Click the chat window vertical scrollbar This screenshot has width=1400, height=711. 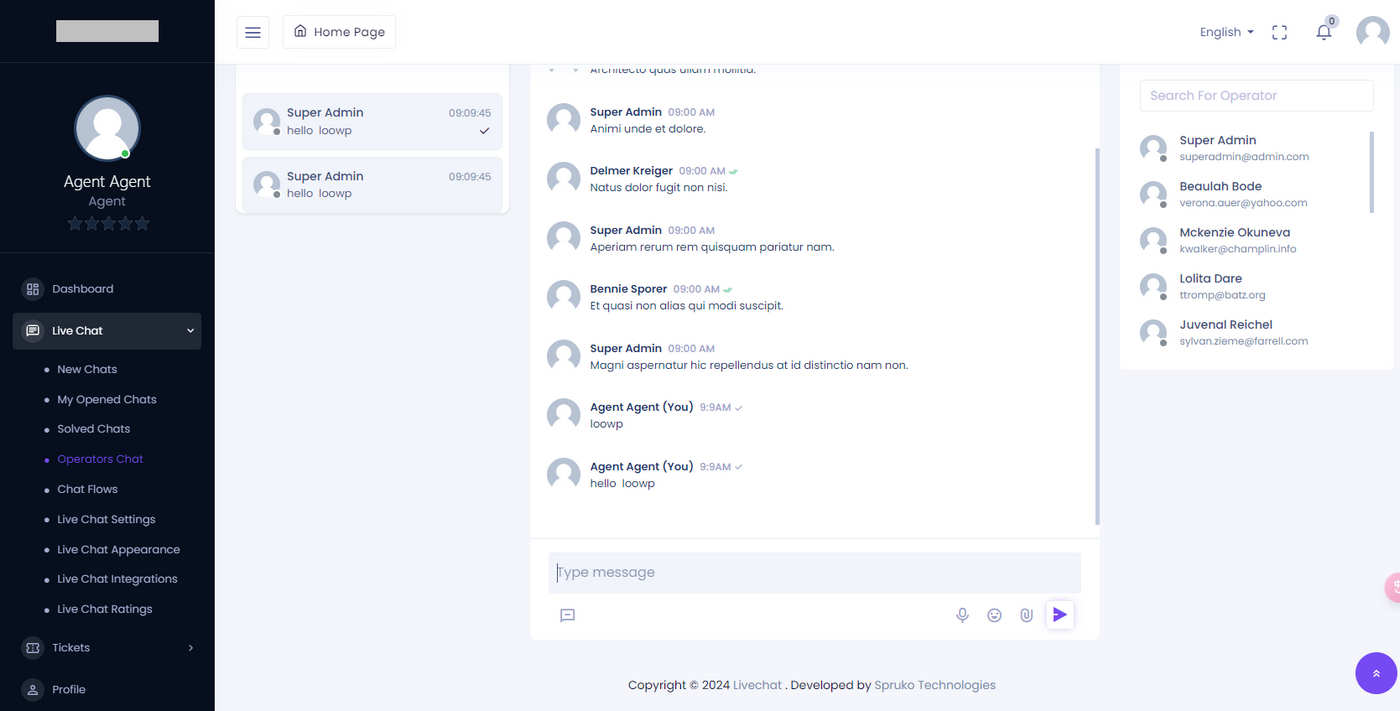1097,337
